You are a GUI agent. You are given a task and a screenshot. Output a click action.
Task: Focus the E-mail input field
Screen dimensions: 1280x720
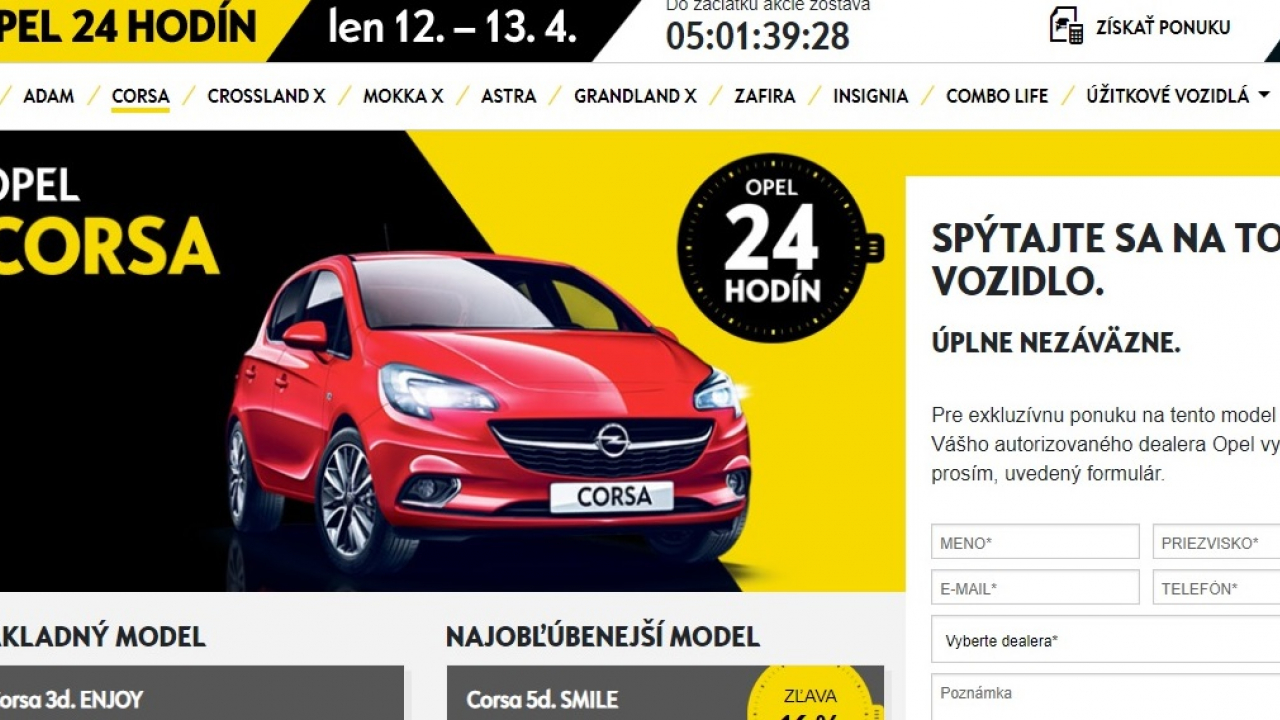[x=1035, y=588]
